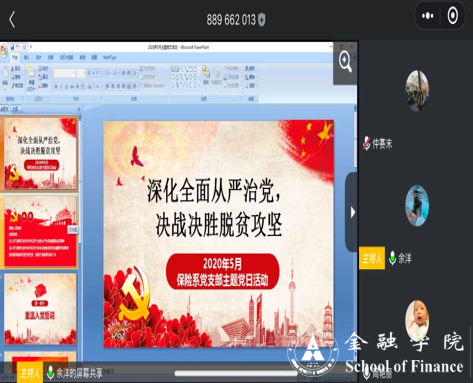Tap the circular target icon beside the dots

452,16
